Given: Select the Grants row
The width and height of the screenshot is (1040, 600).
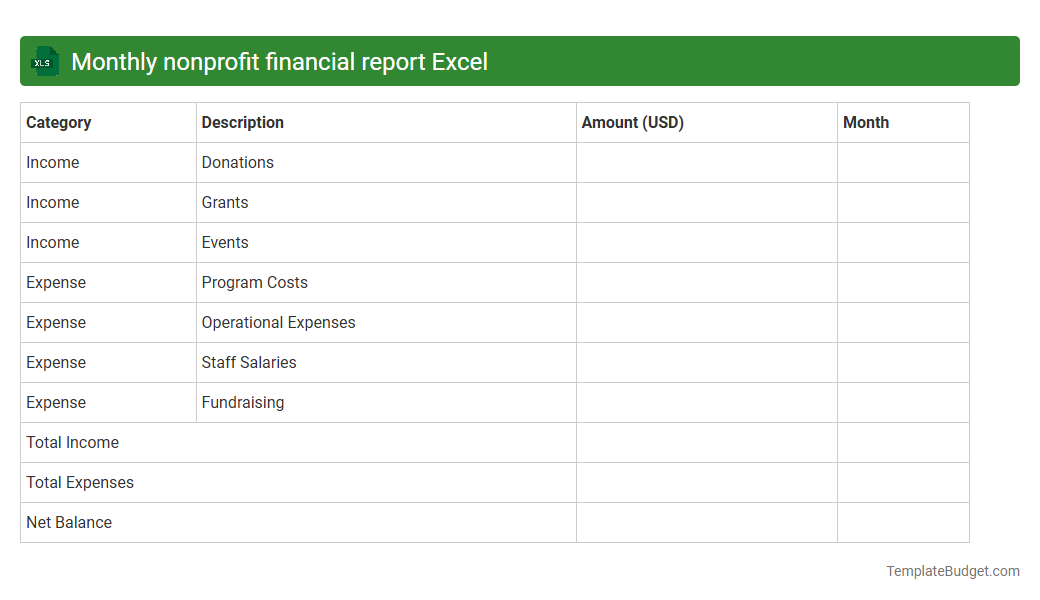Looking at the screenshot, I should [224, 202].
